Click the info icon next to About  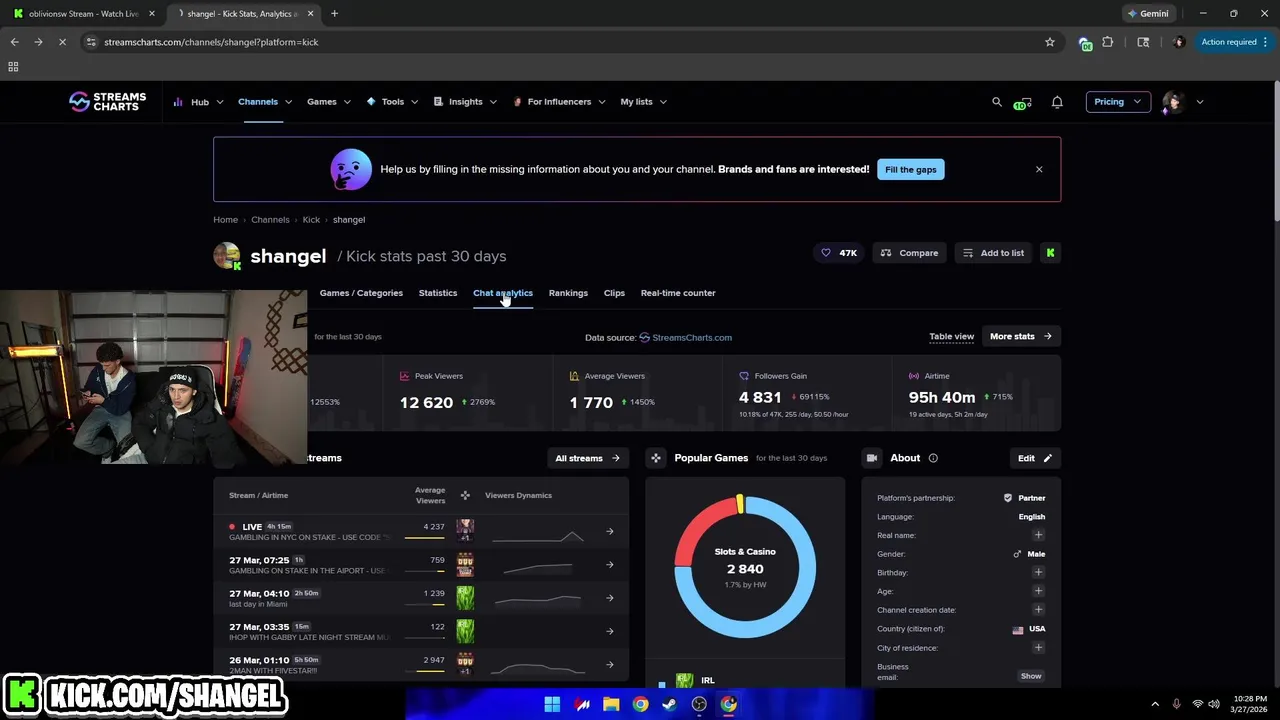[933, 458]
